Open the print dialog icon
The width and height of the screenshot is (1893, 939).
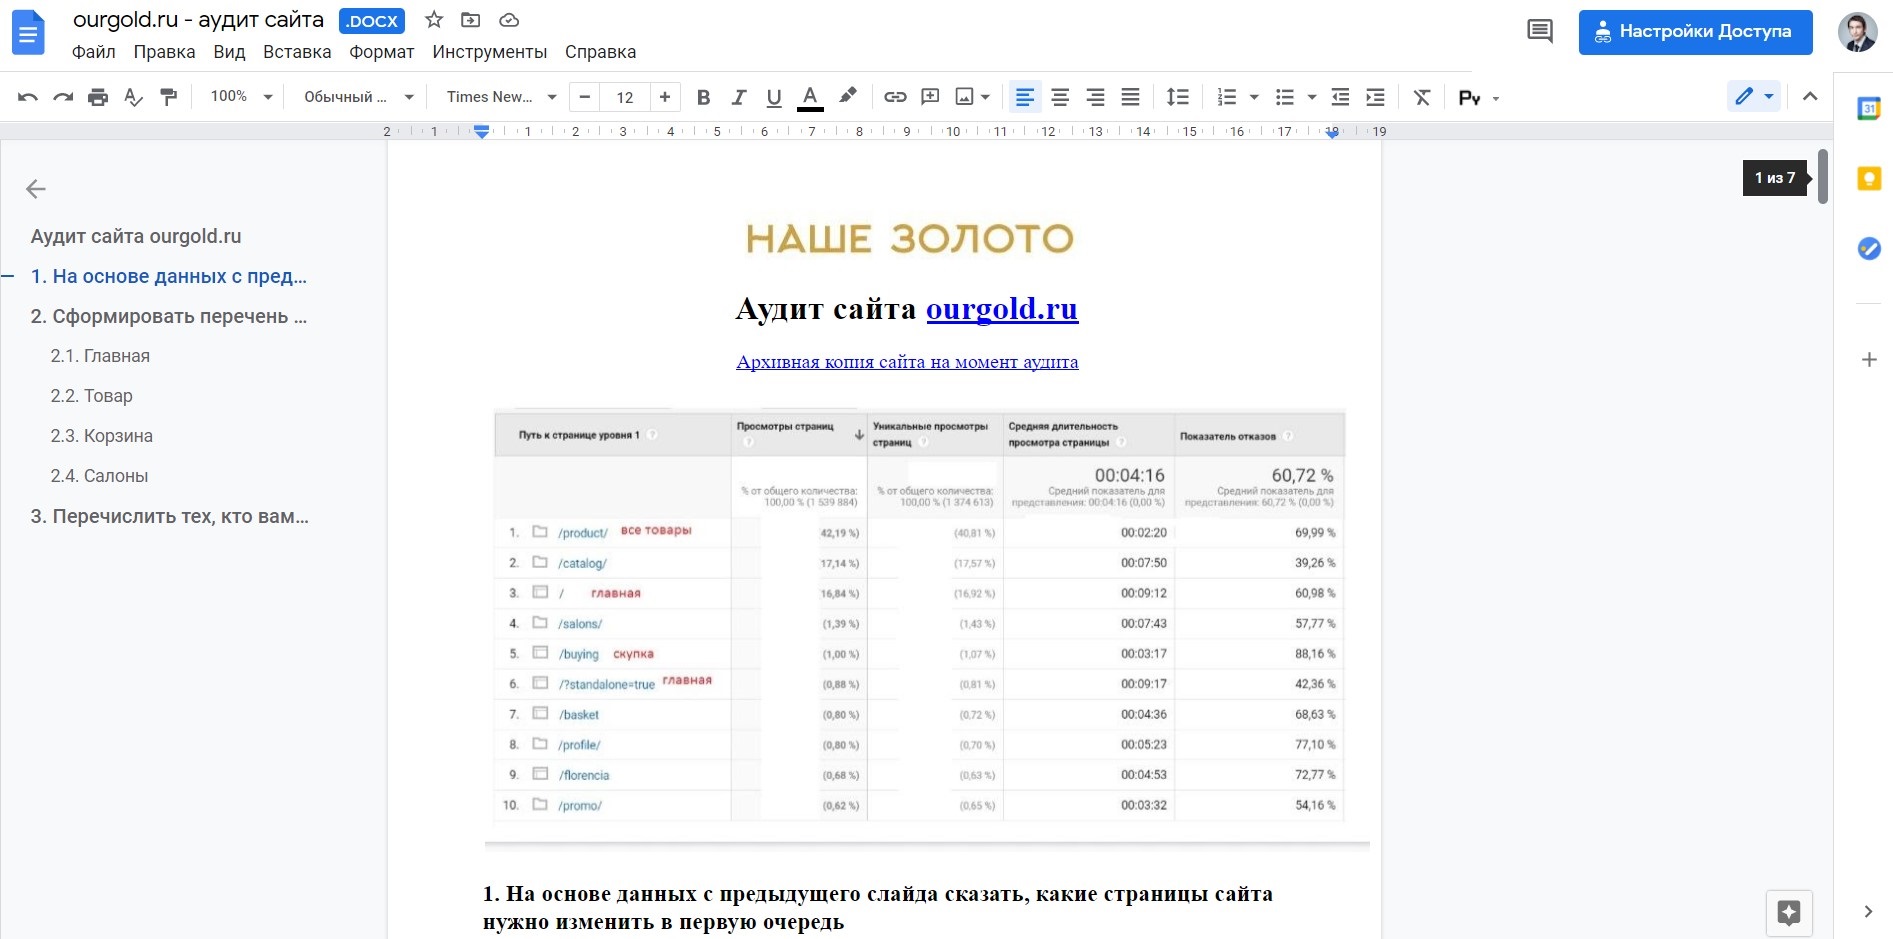[97, 97]
